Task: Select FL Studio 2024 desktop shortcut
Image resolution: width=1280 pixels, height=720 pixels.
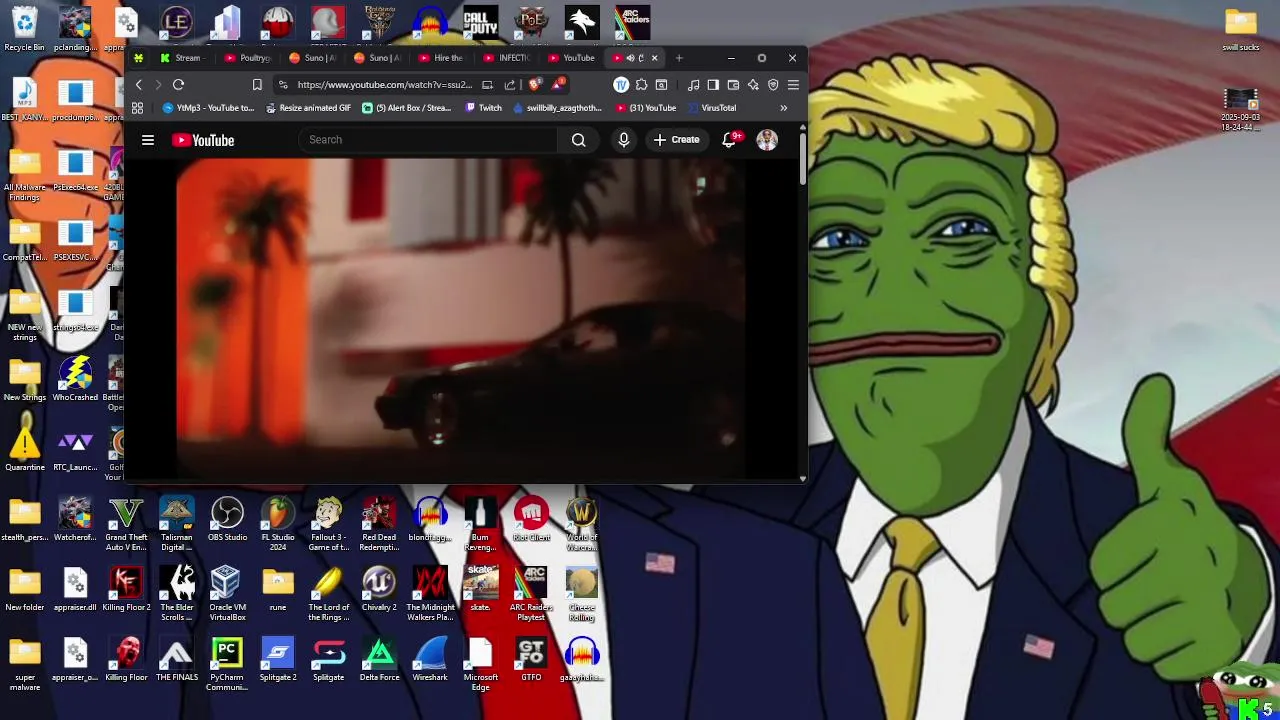Action: (x=278, y=524)
